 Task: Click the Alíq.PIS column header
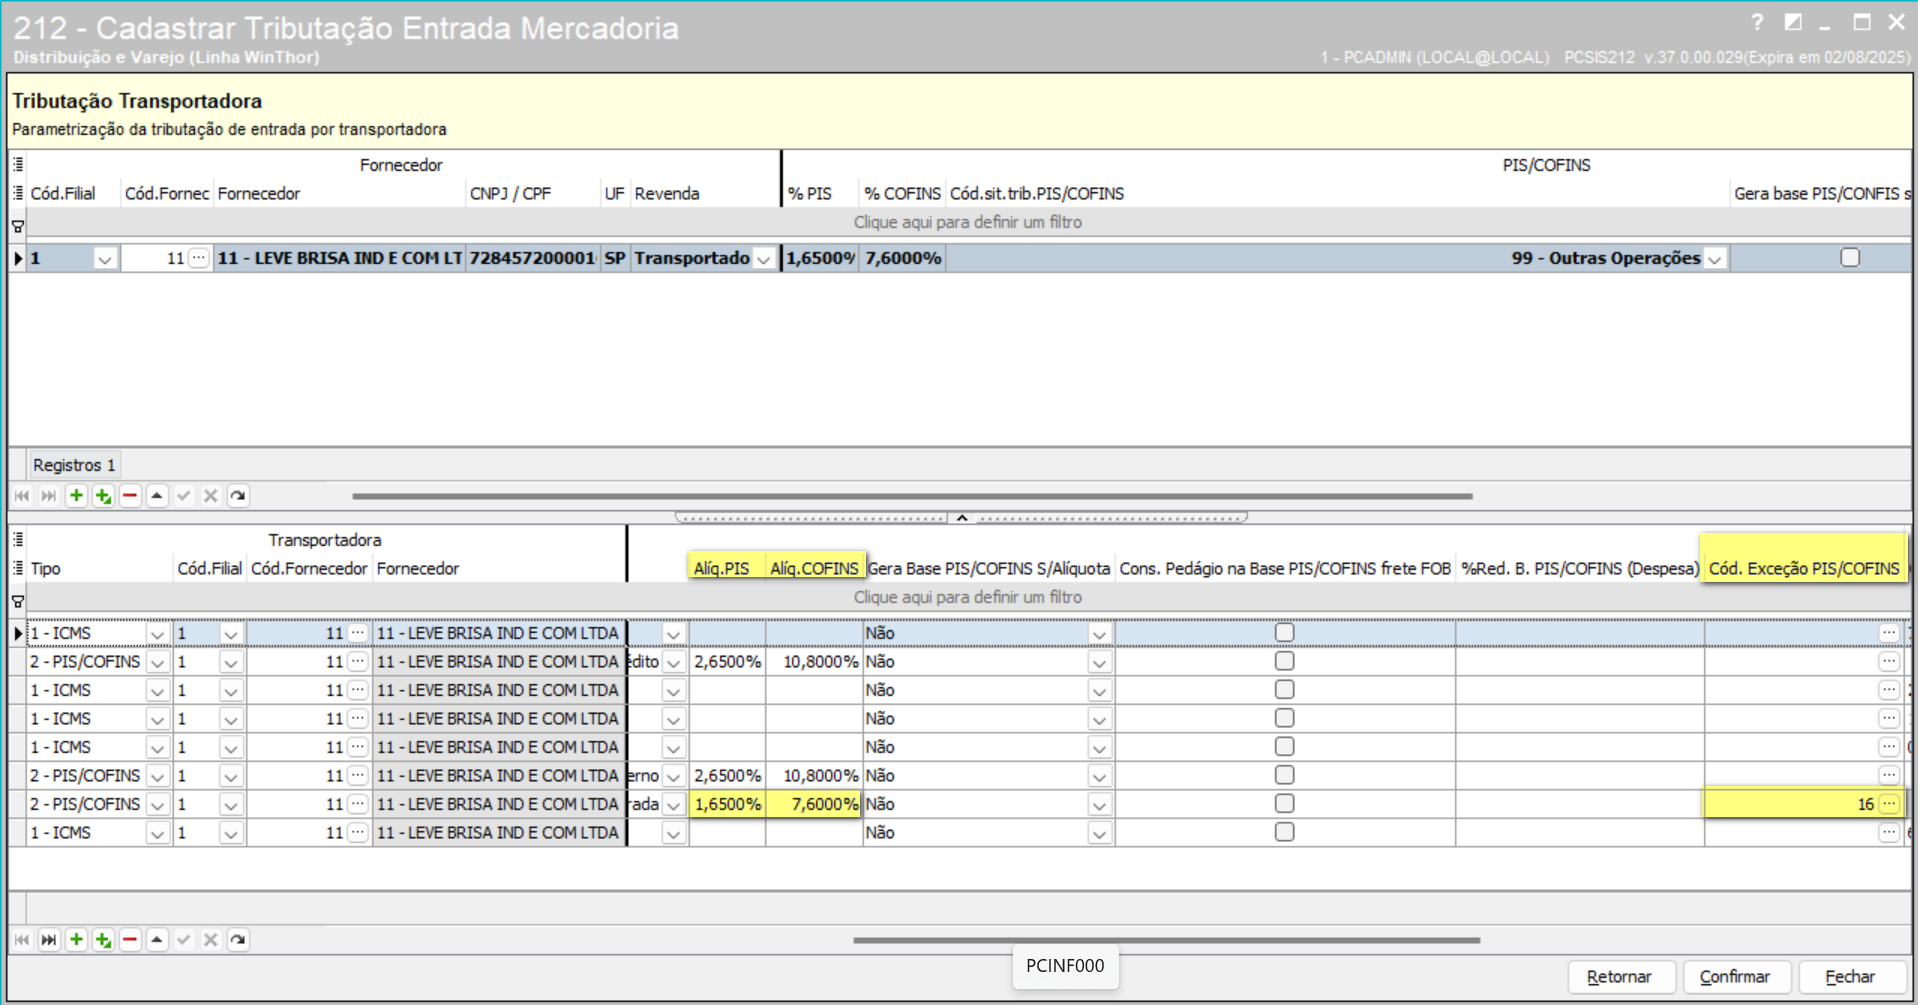pyautogui.click(x=722, y=568)
